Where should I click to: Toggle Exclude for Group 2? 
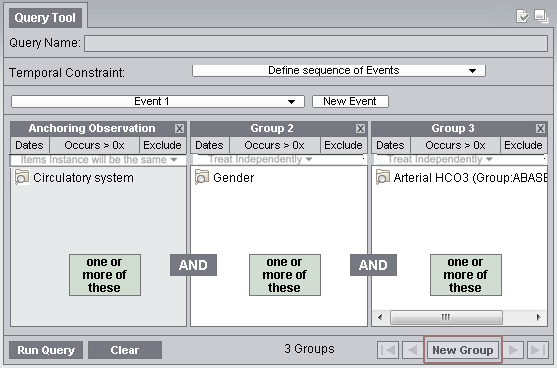(x=343, y=145)
